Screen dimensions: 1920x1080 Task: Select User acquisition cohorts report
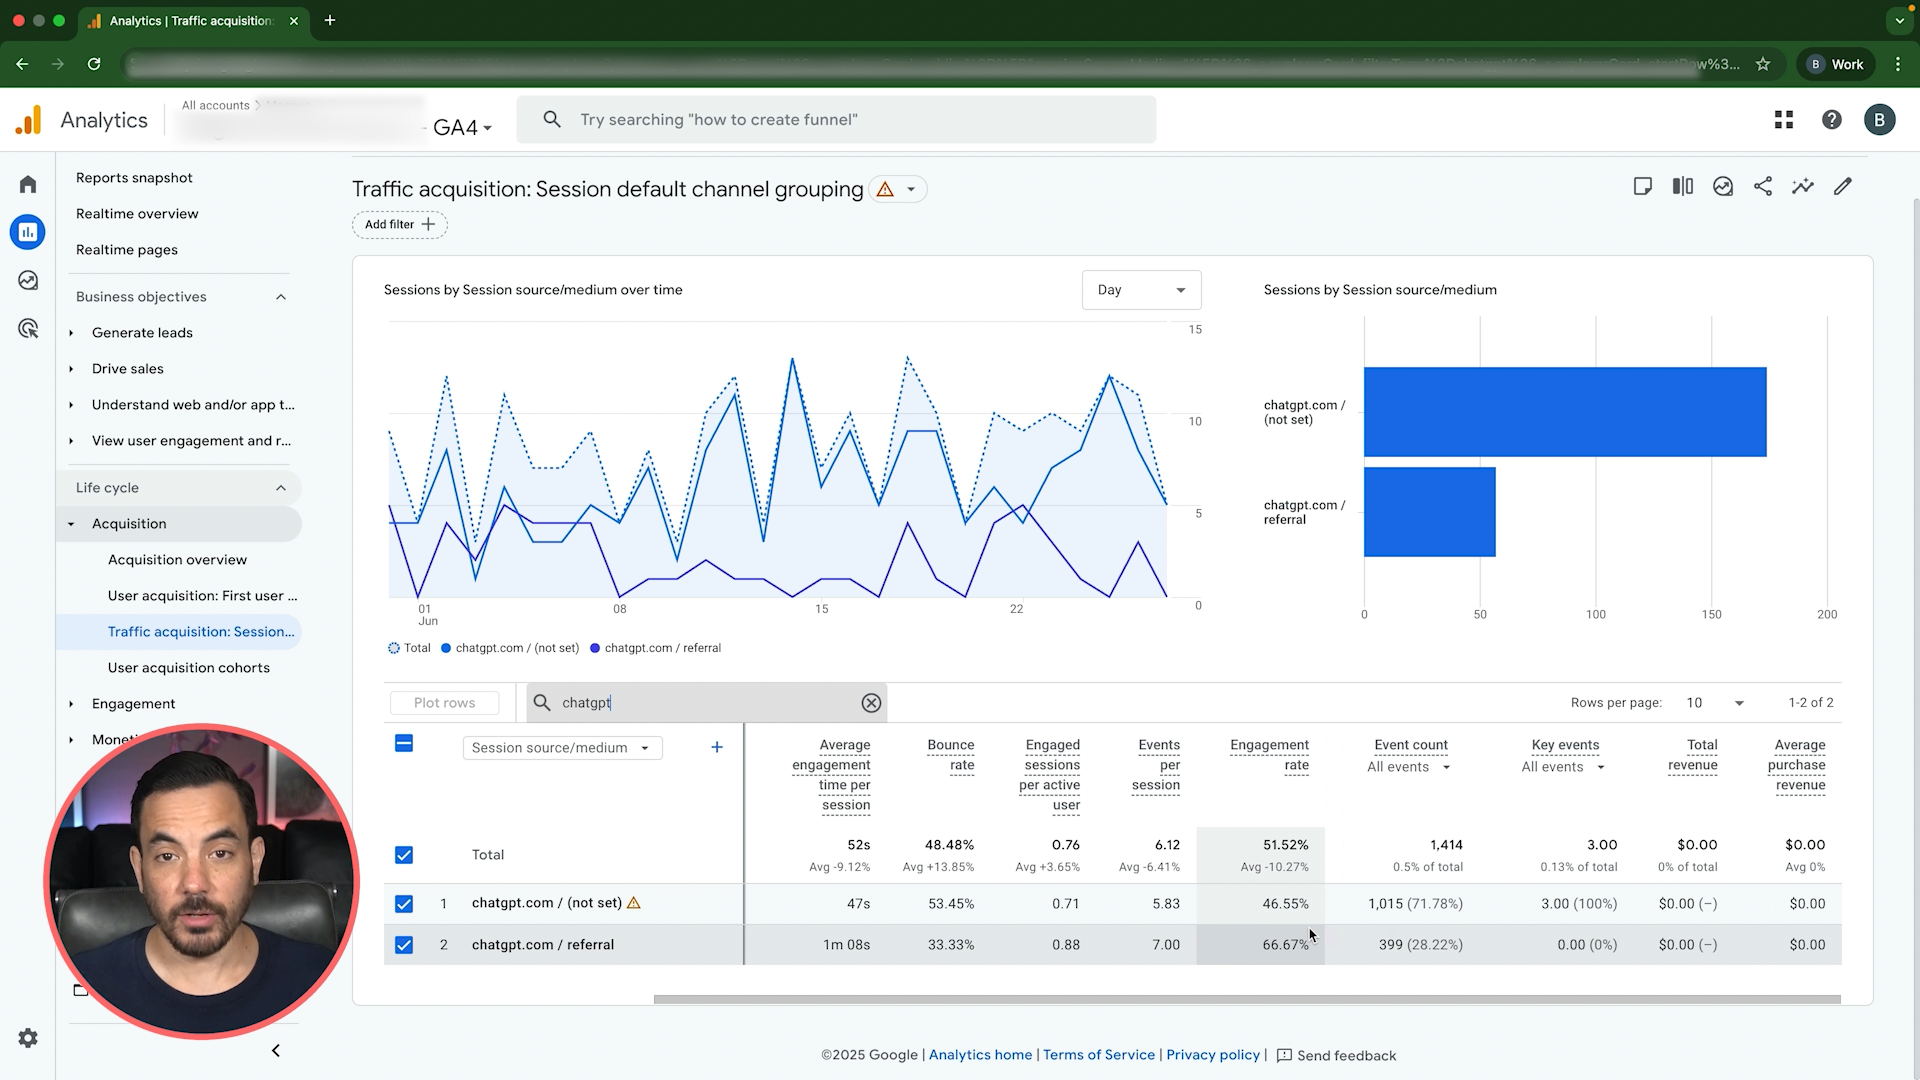pyautogui.click(x=188, y=668)
